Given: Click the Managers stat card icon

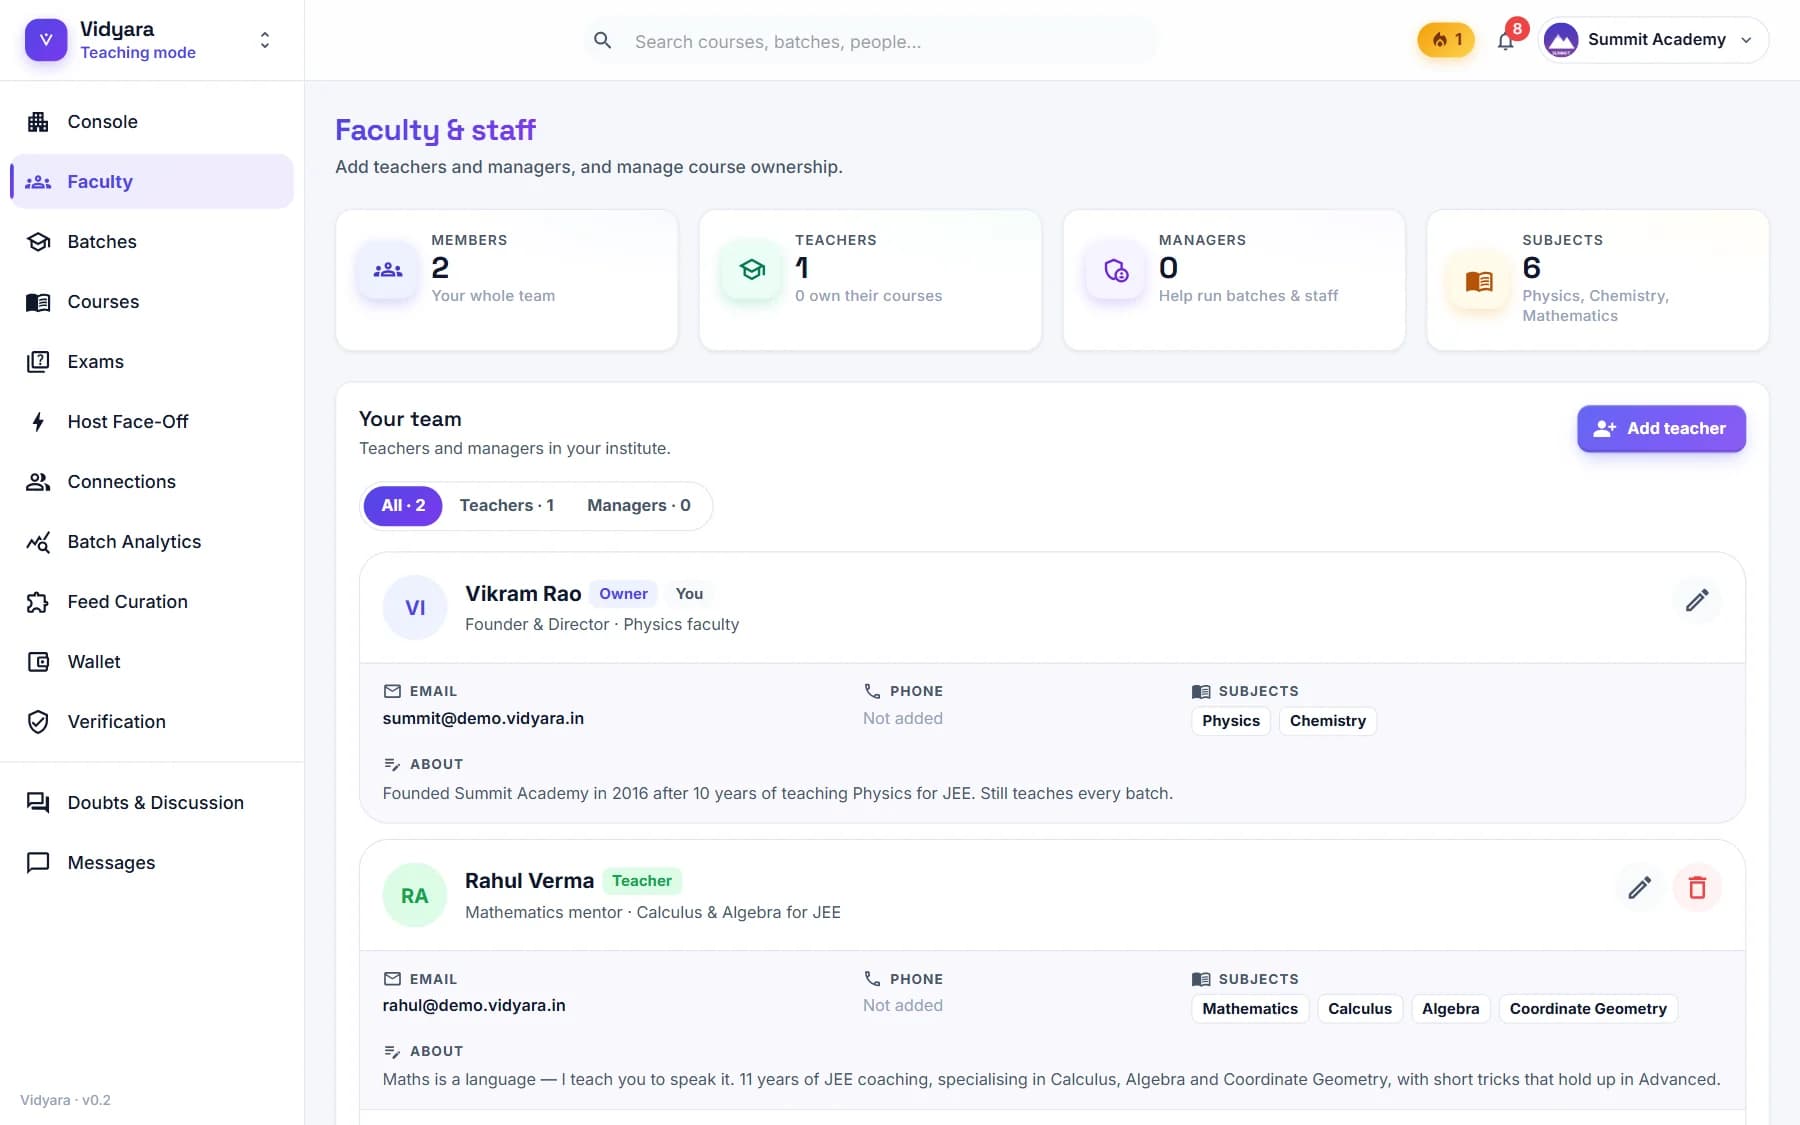Looking at the screenshot, I should [x=1116, y=271].
